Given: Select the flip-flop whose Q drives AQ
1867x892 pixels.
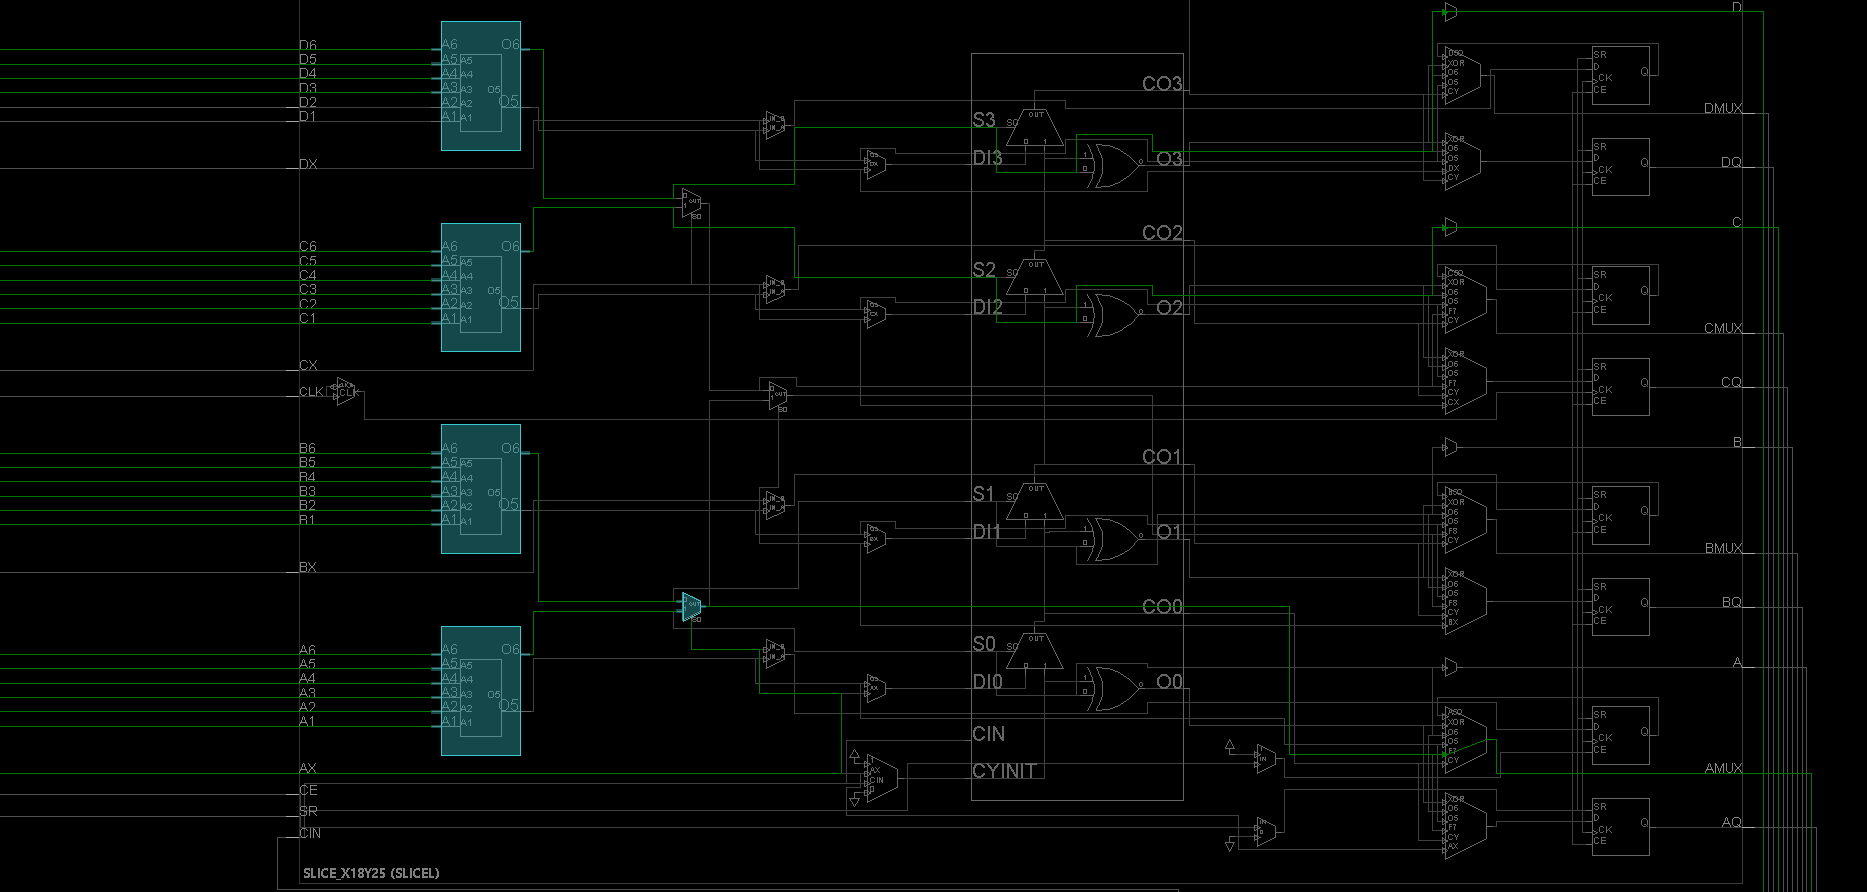Looking at the screenshot, I should tap(1621, 827).
